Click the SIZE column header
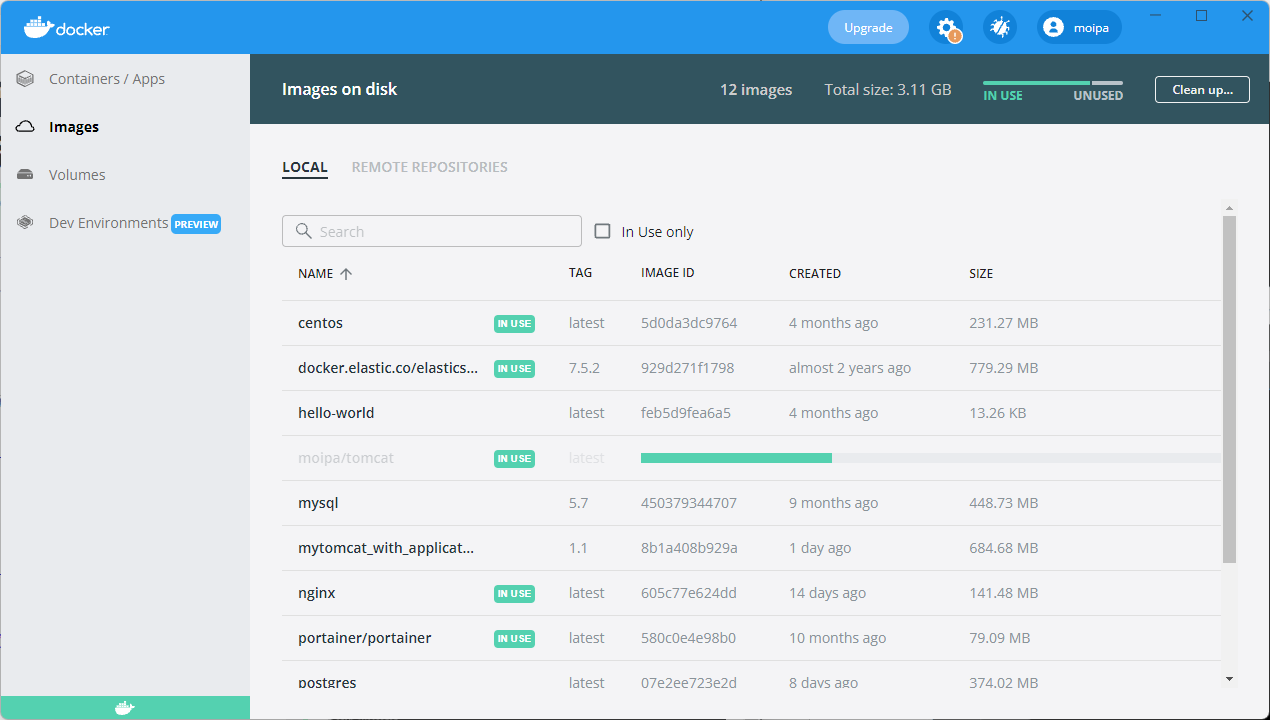Viewport: 1270px width, 720px height. 981,274
